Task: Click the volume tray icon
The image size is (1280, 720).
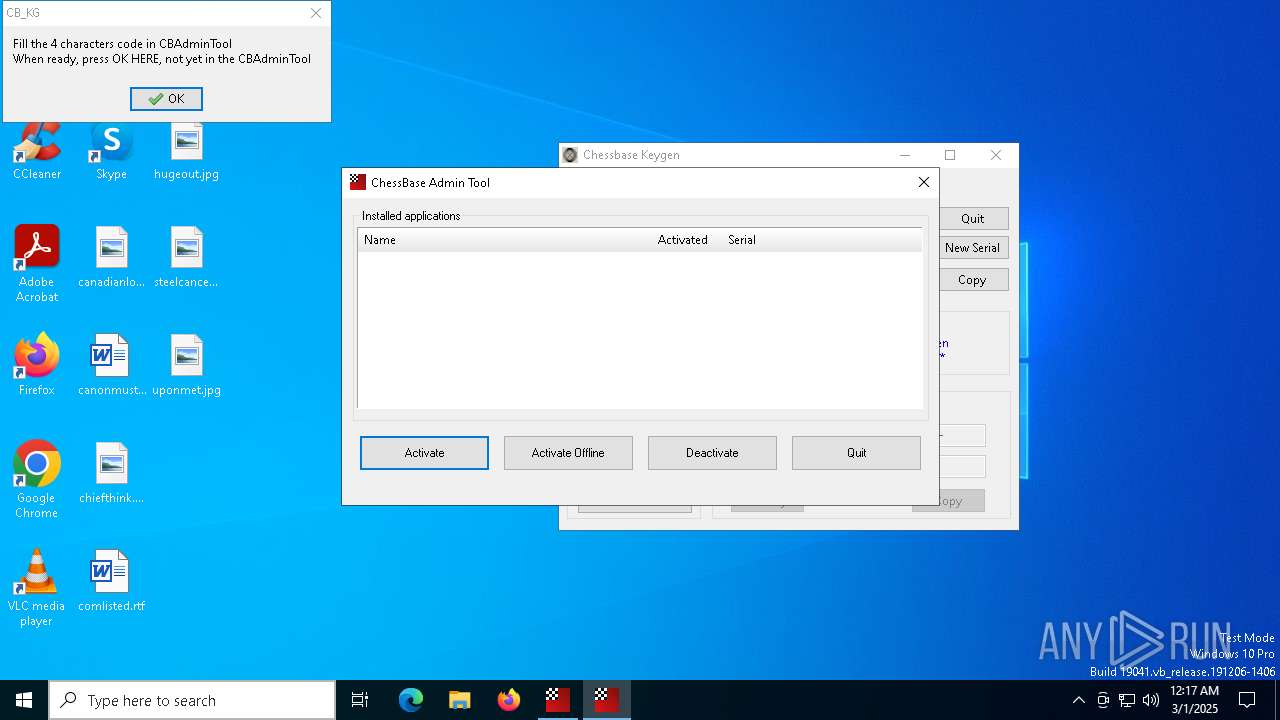Action: coord(1151,700)
